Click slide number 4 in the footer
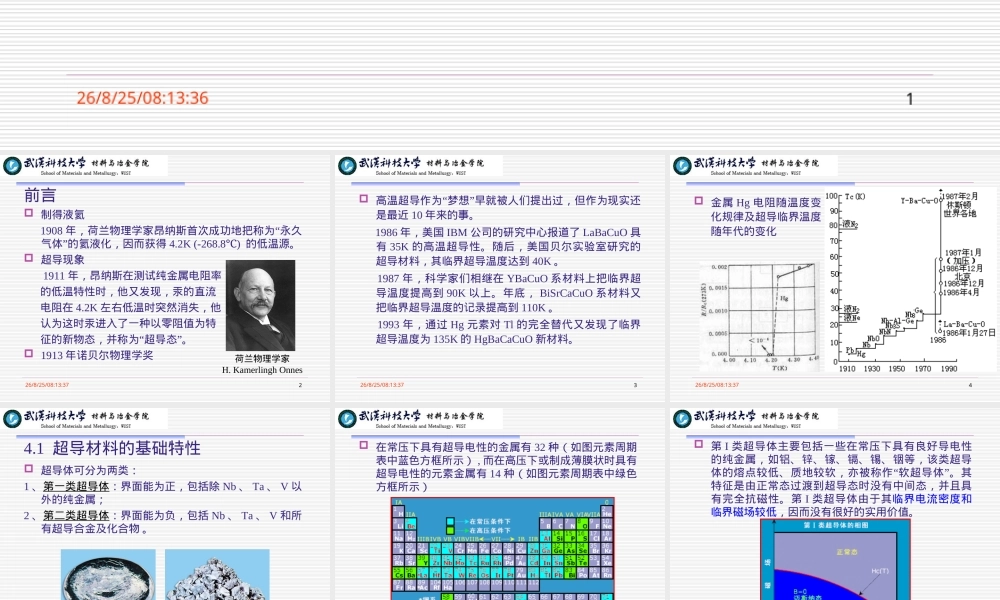The width and height of the screenshot is (1000, 600). pos(970,385)
